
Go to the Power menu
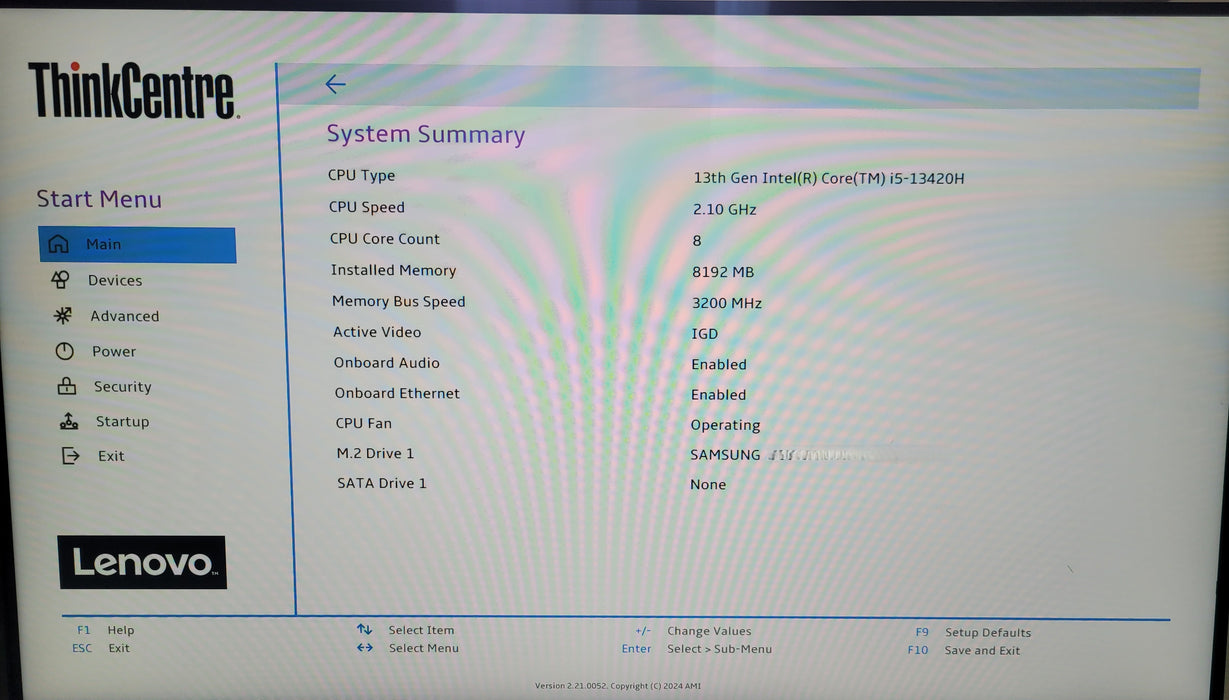coord(114,352)
